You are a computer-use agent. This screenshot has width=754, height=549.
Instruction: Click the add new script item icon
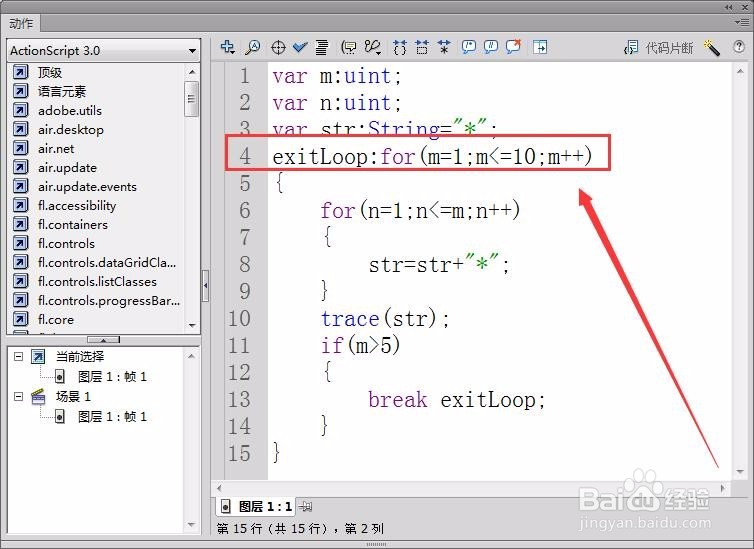point(227,47)
